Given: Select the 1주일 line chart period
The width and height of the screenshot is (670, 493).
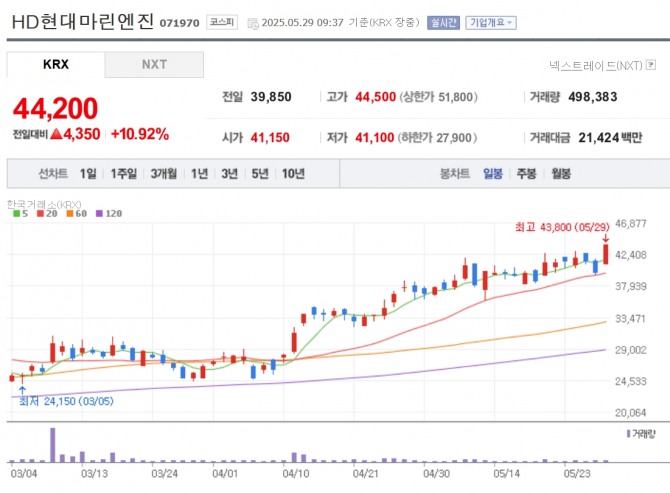Looking at the screenshot, I should point(123,173).
